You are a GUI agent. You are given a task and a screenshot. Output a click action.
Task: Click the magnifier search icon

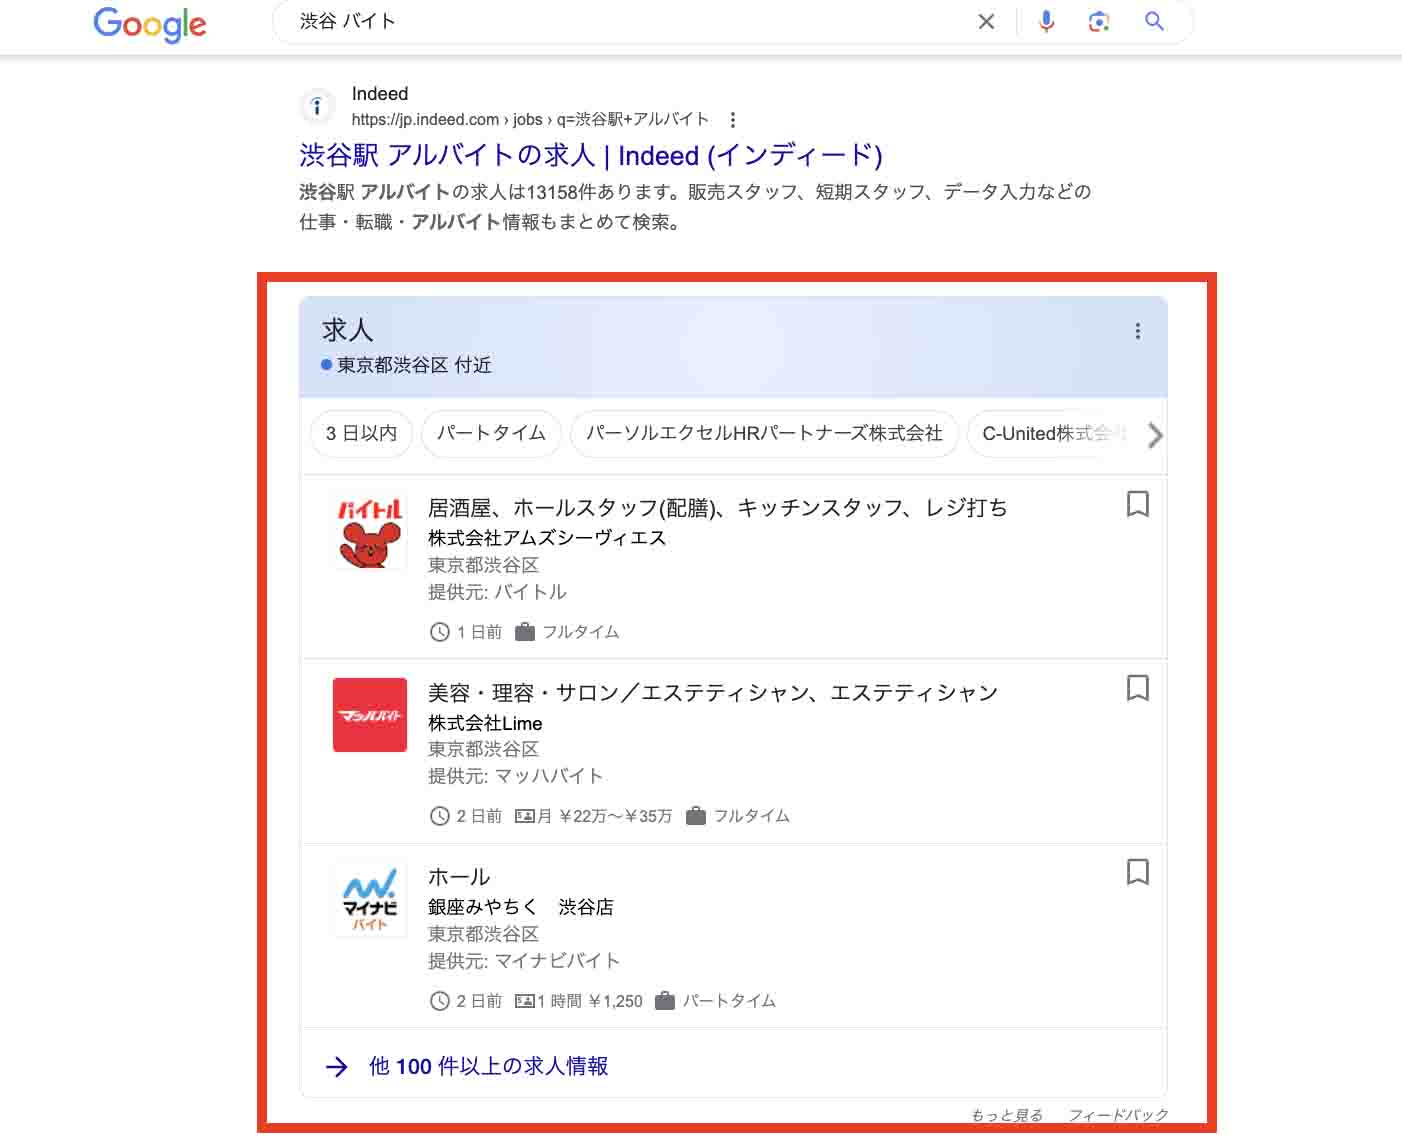[1154, 21]
